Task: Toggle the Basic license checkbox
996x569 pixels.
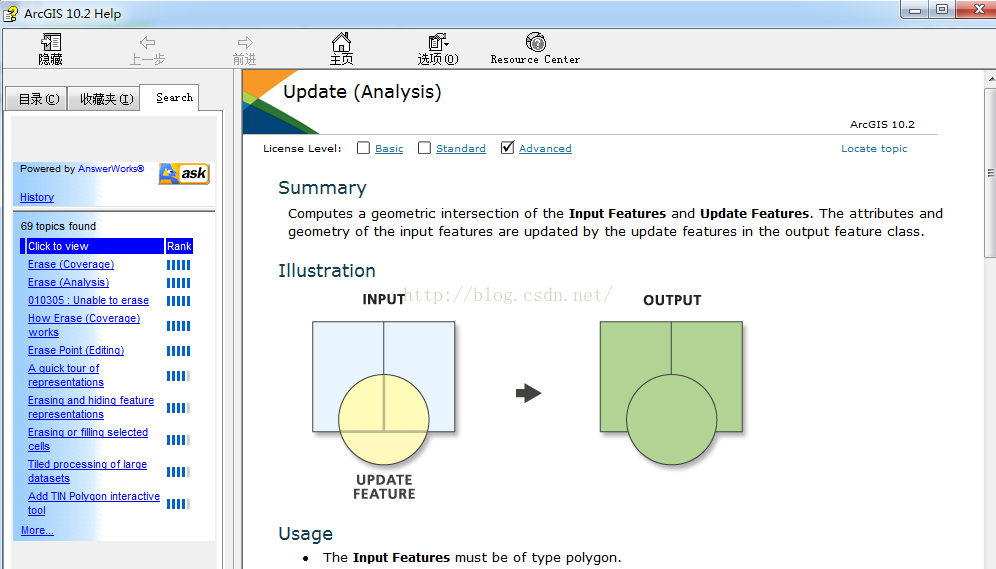Action: [x=363, y=148]
